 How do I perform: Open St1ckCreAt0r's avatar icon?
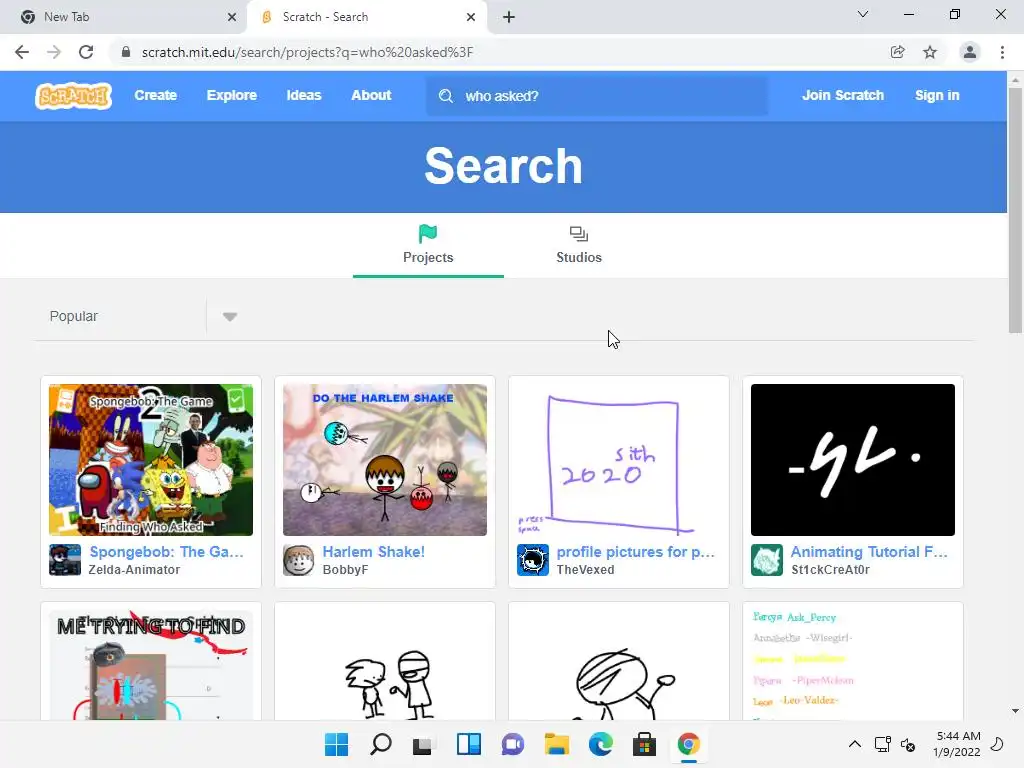[767, 560]
